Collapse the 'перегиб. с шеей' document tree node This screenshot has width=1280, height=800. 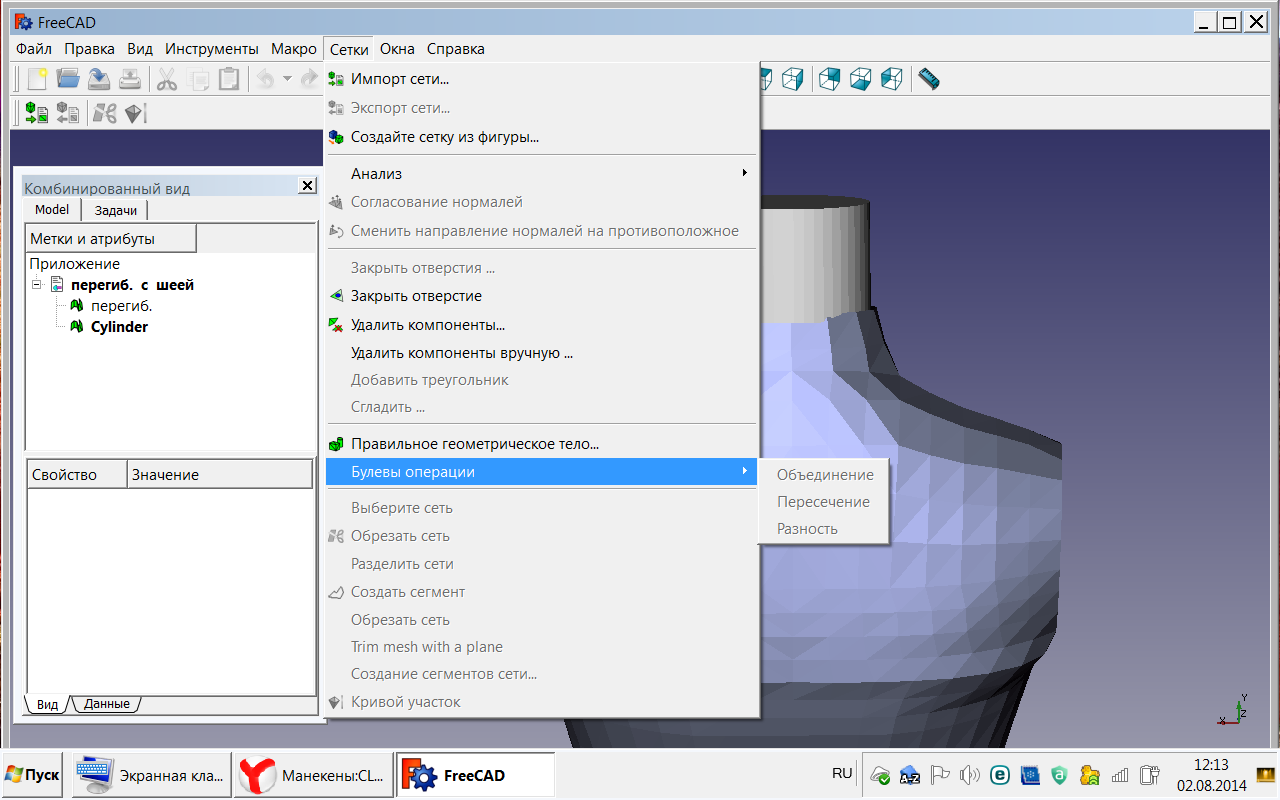(x=37, y=285)
